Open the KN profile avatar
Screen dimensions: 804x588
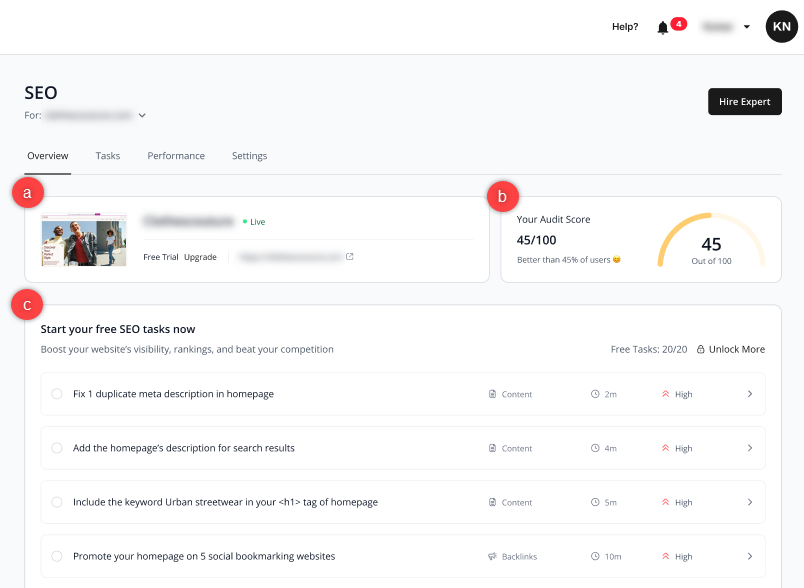[x=781, y=27]
